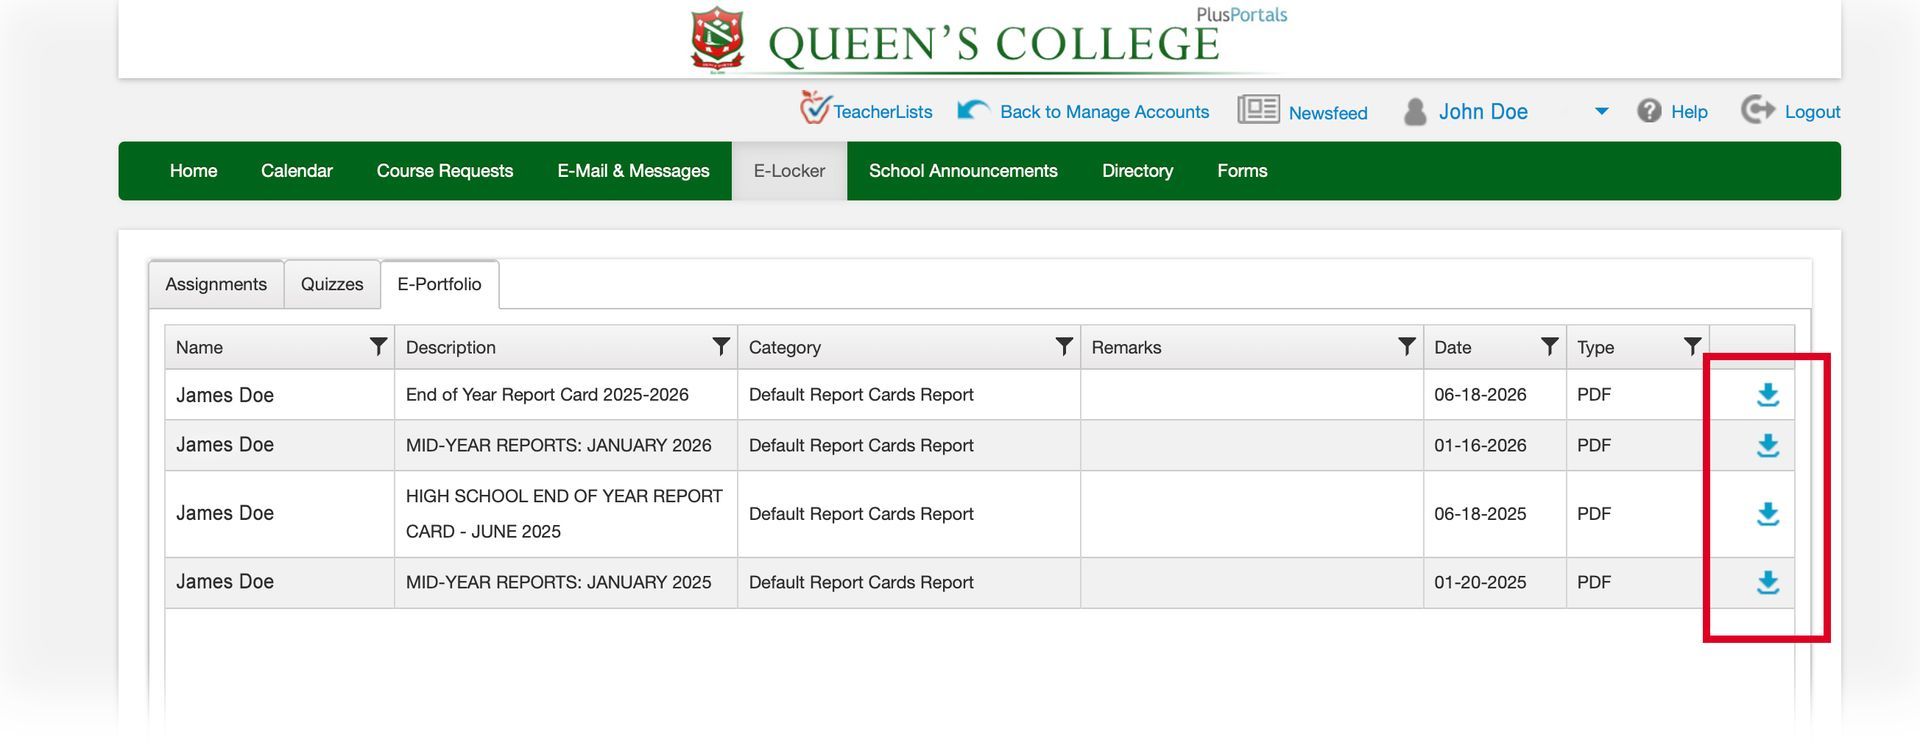Sort by the Type column header
1920x752 pixels.
tap(1595, 347)
